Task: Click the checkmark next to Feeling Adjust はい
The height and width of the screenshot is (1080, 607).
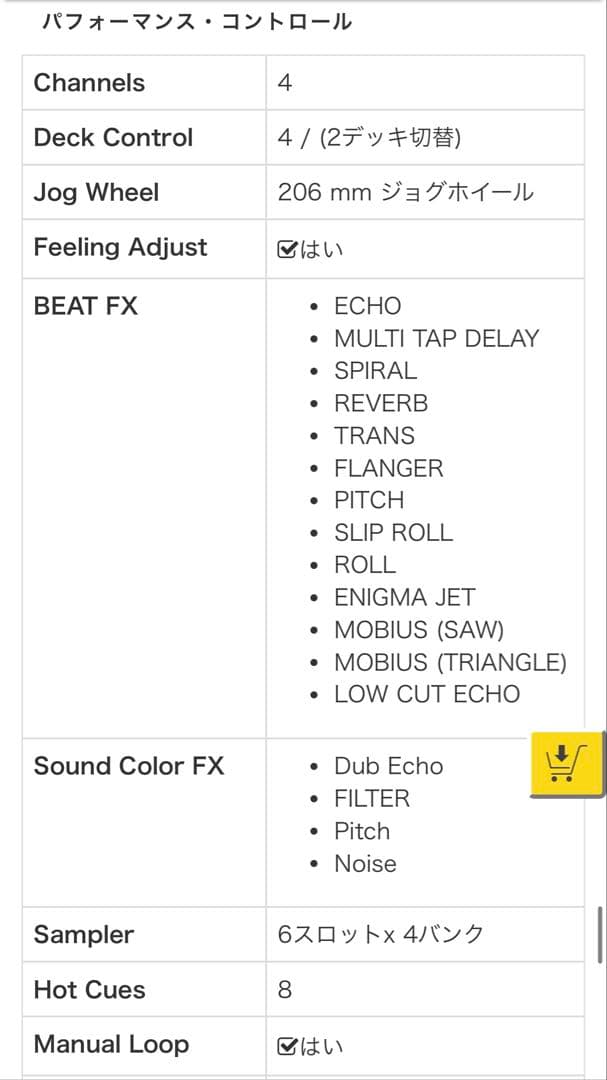Action: 287,248
